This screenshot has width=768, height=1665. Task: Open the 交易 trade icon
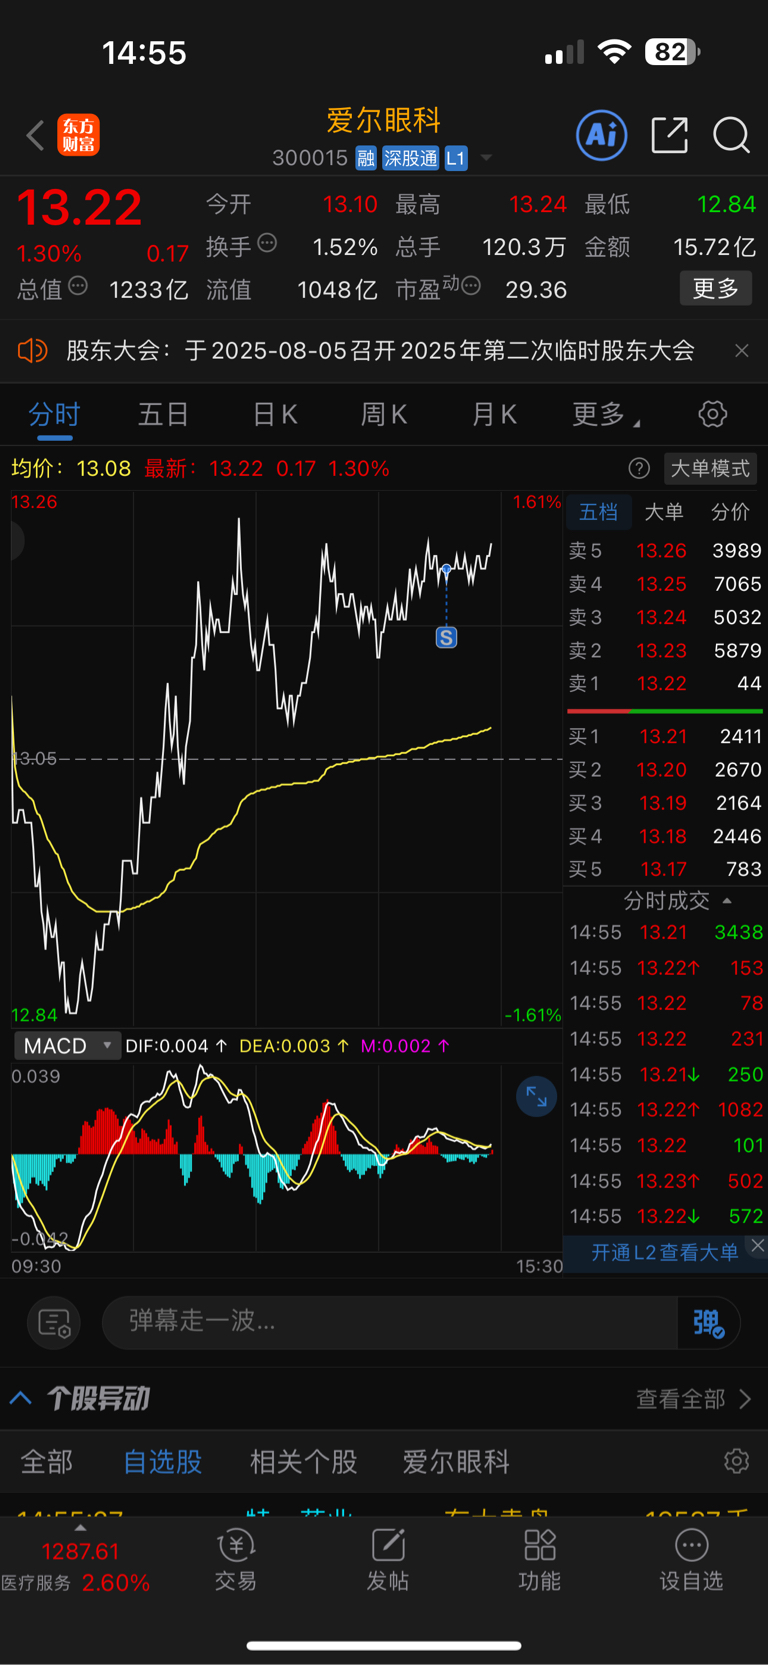pyautogui.click(x=235, y=1560)
